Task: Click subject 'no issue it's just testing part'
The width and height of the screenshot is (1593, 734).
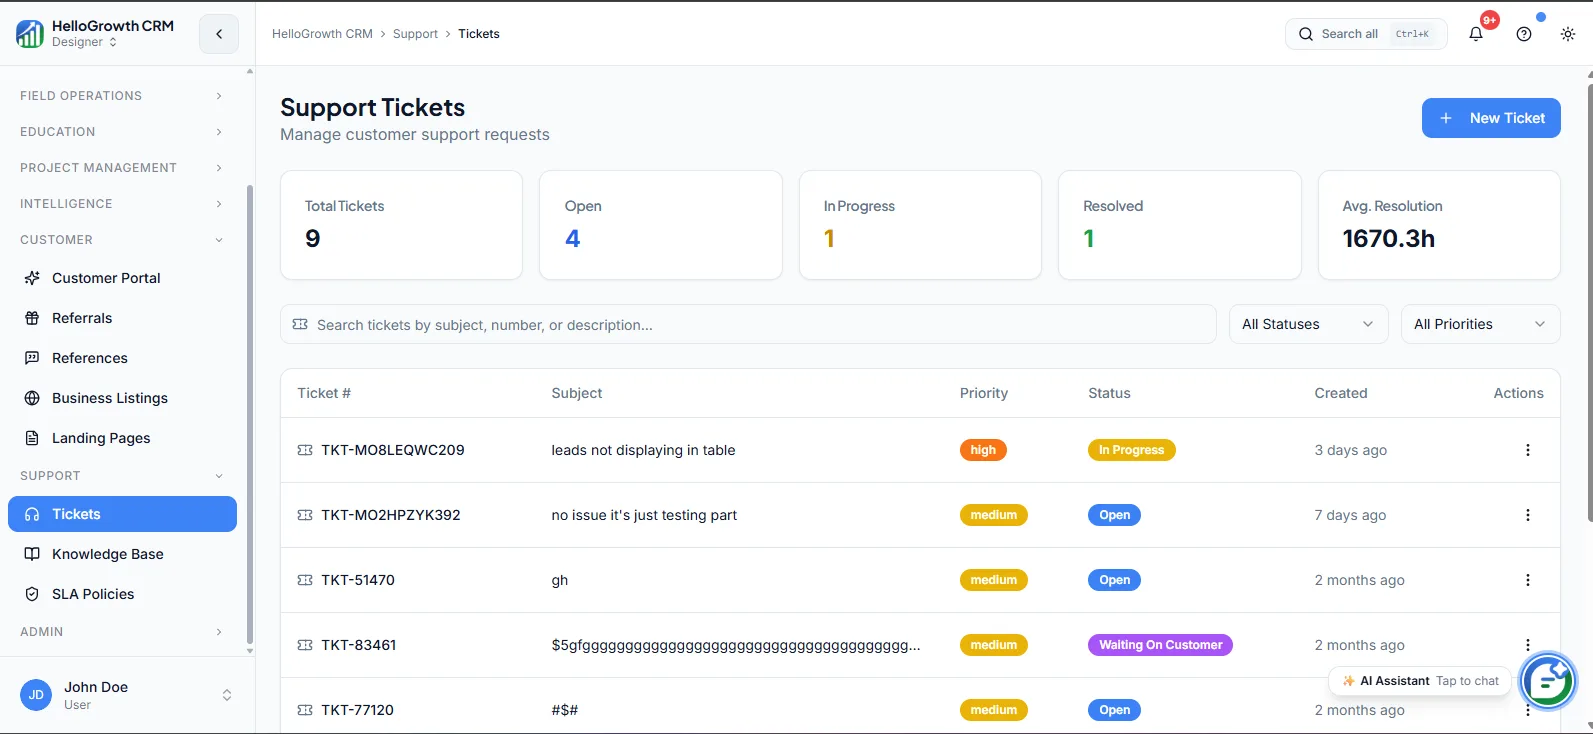Action: coord(644,515)
